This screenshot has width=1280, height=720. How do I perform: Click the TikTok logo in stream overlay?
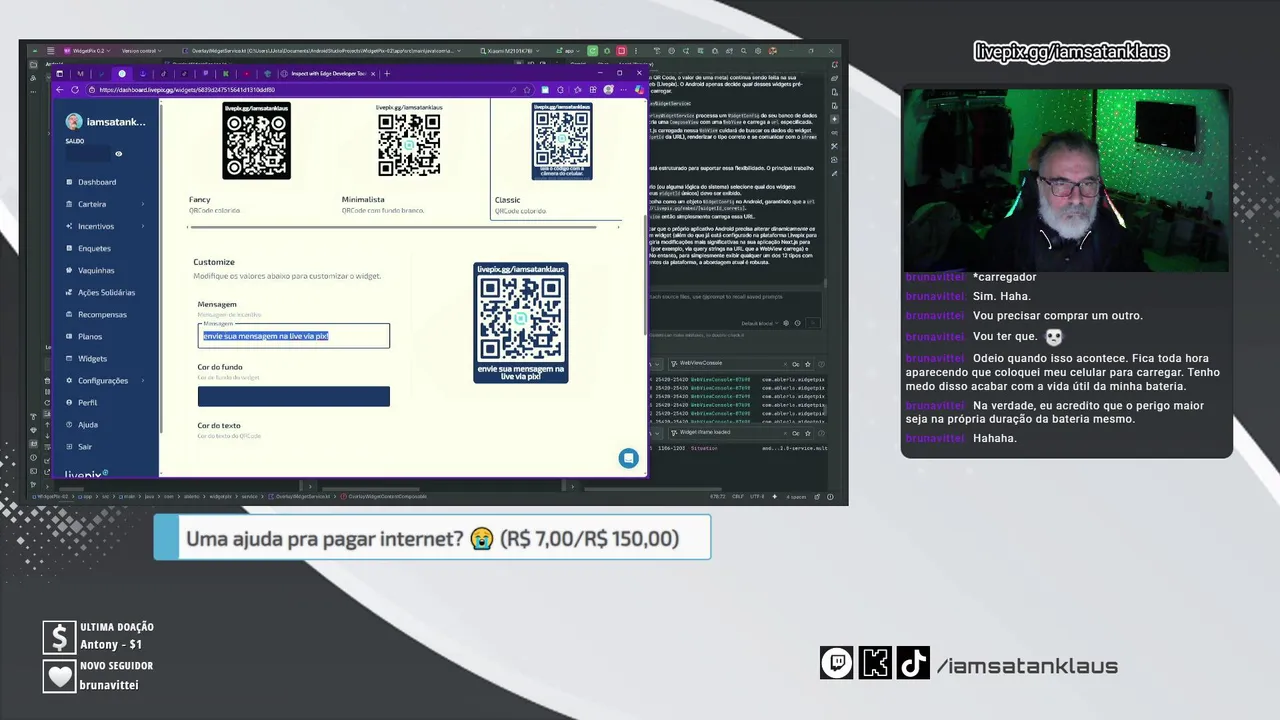(913, 663)
